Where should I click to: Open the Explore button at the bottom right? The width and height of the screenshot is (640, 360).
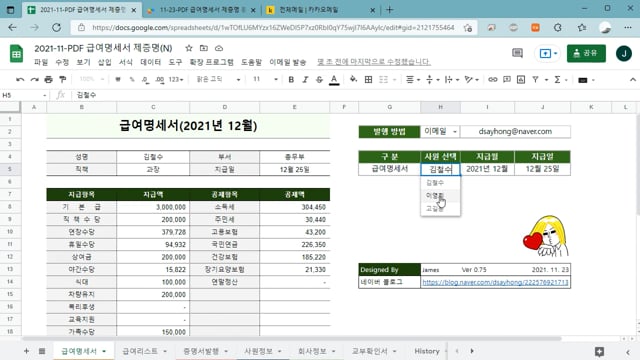(x=599, y=351)
